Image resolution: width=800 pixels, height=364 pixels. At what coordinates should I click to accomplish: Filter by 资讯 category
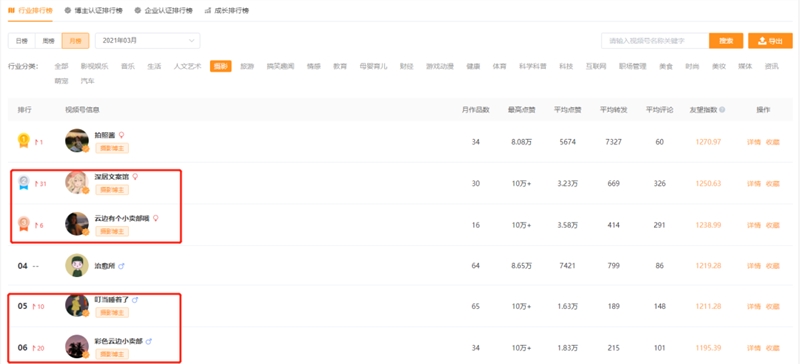coord(772,66)
